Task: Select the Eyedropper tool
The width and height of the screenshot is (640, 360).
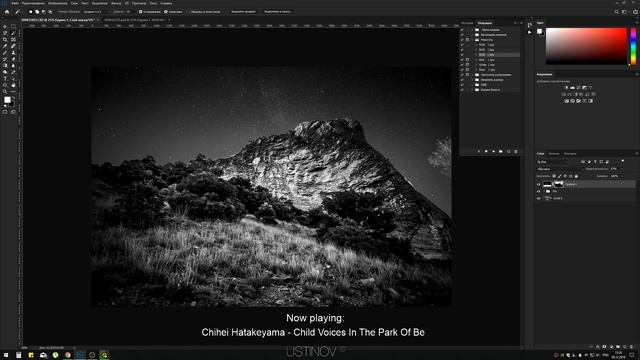Action: [x=5, y=46]
